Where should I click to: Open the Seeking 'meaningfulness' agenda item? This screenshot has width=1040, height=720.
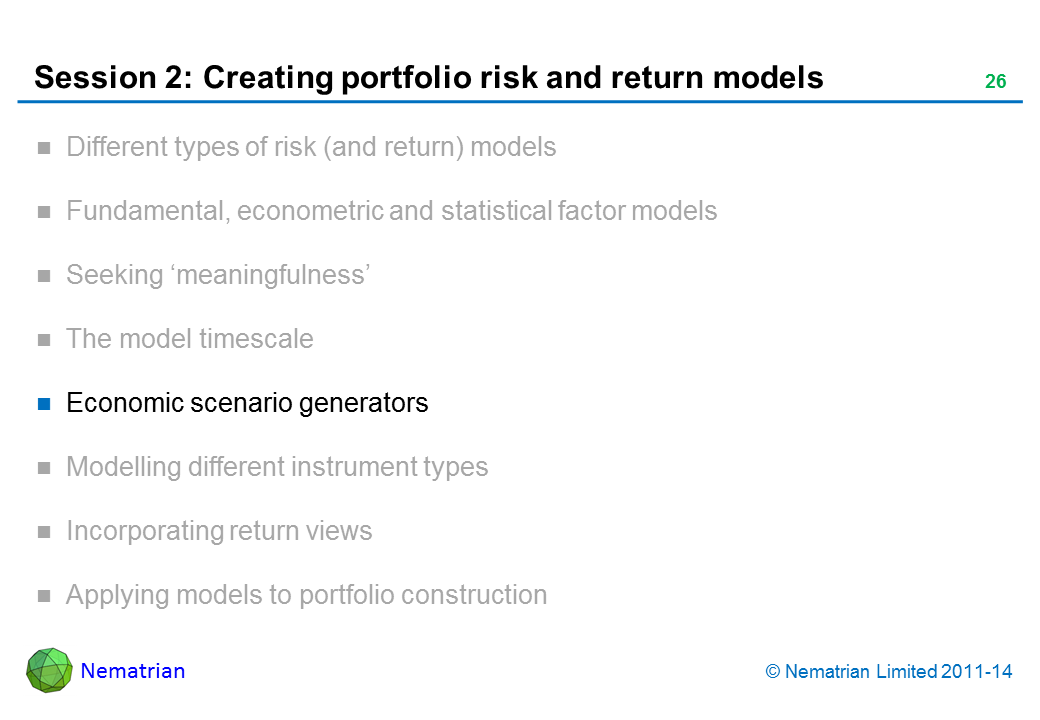[219, 275]
